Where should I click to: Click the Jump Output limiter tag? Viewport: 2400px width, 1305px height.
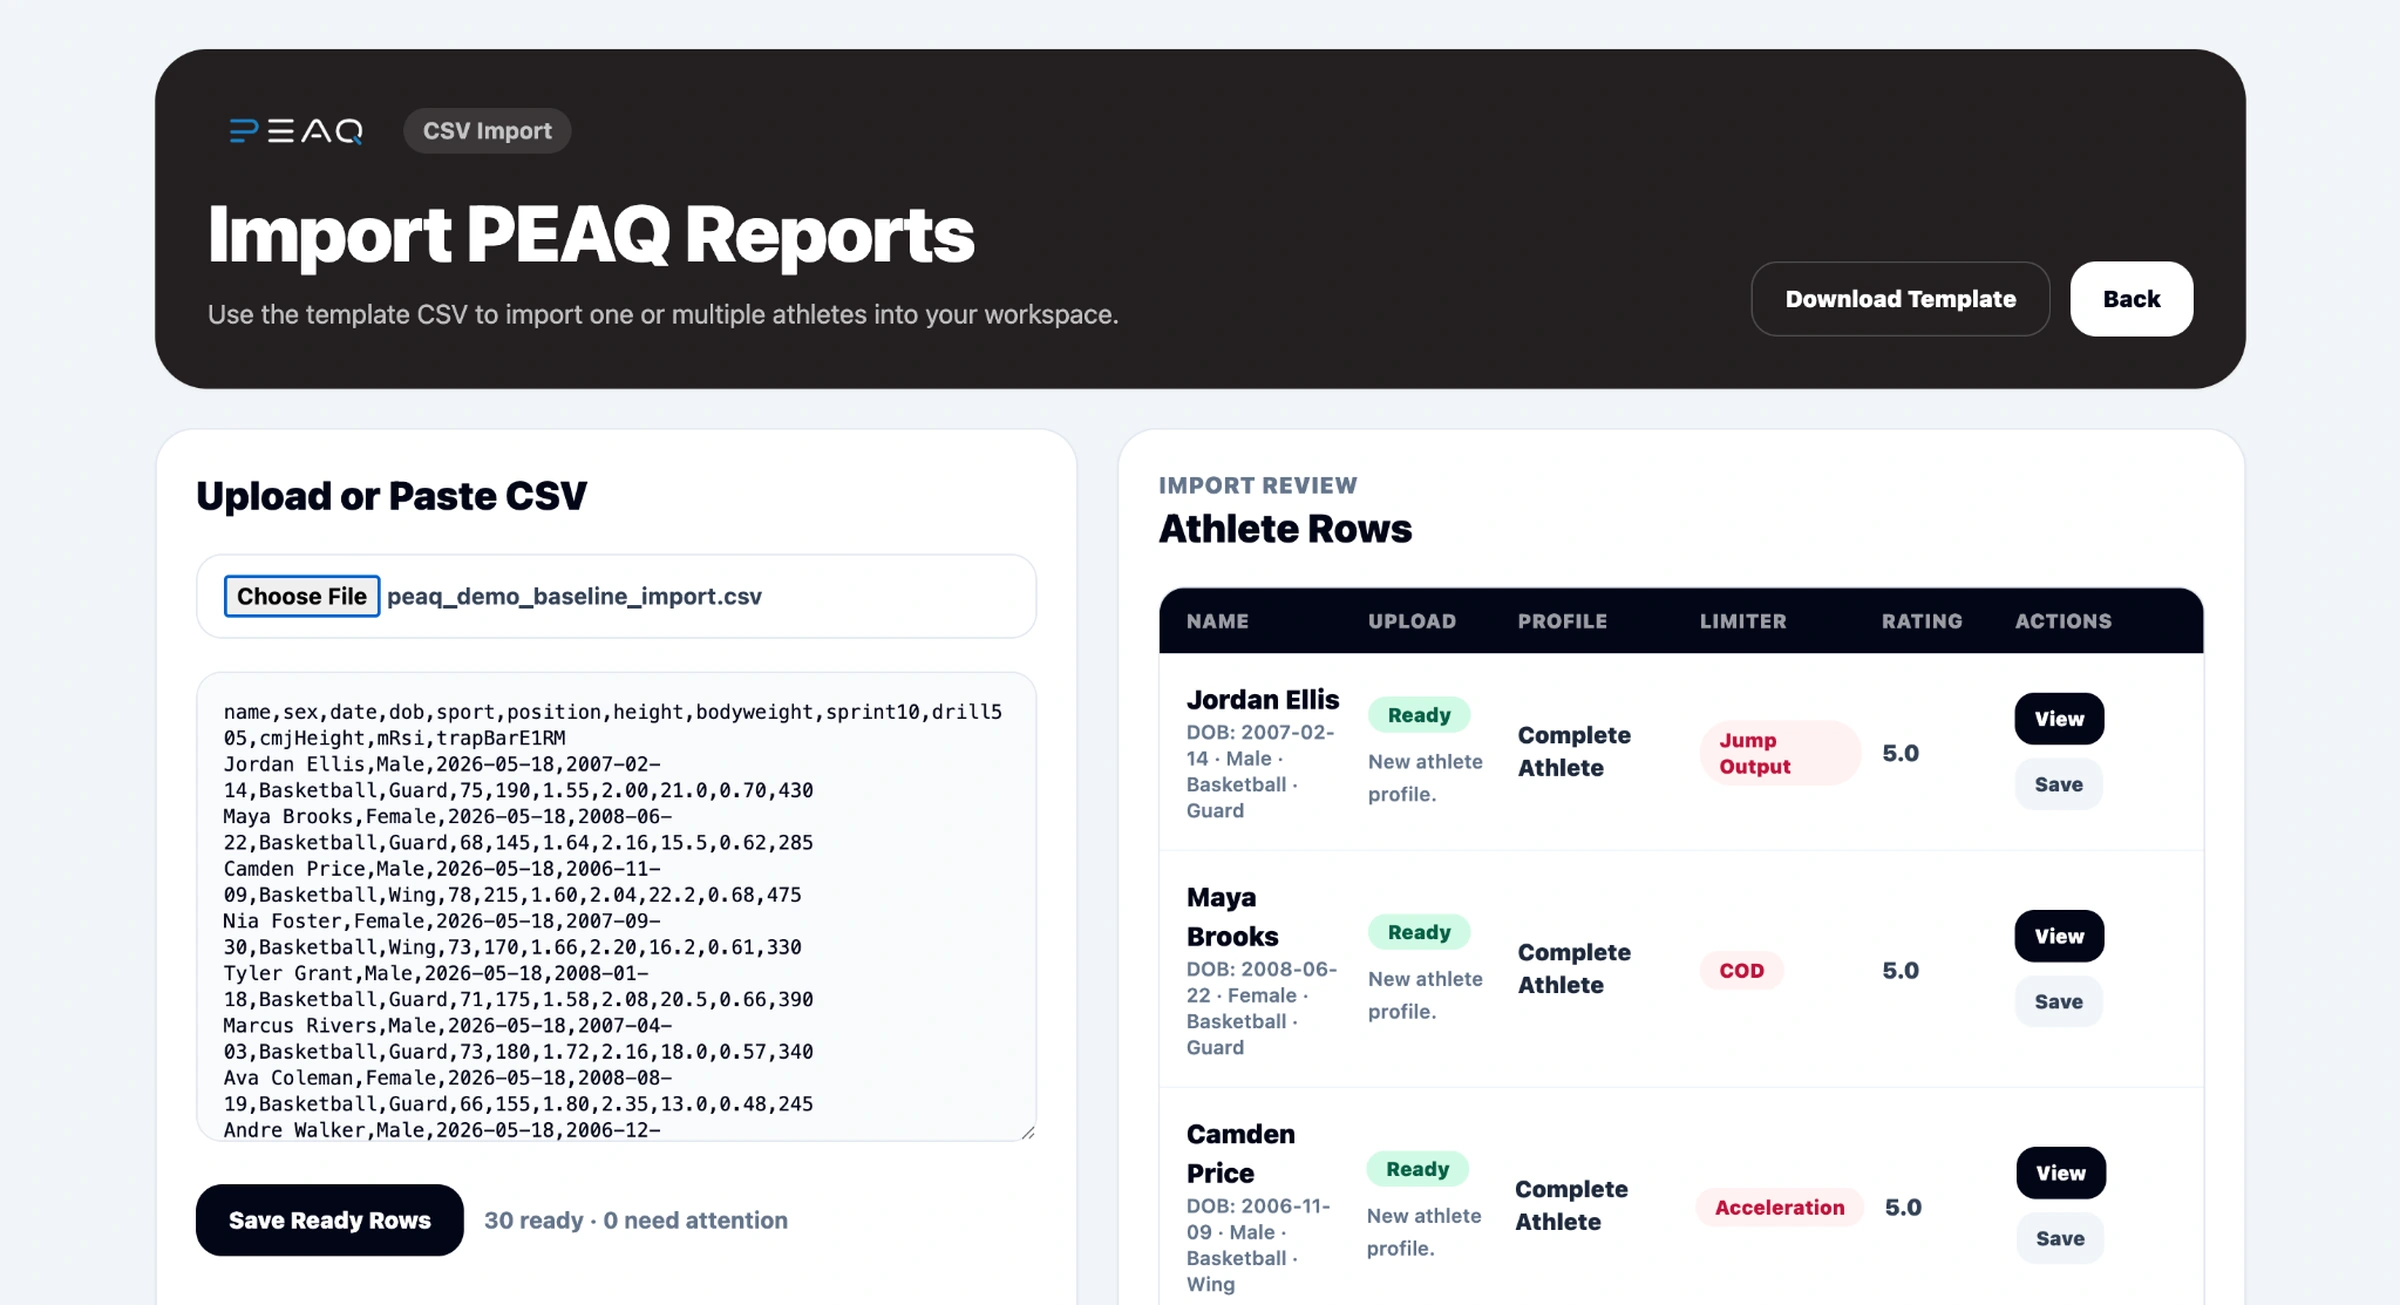pyautogui.click(x=1780, y=753)
